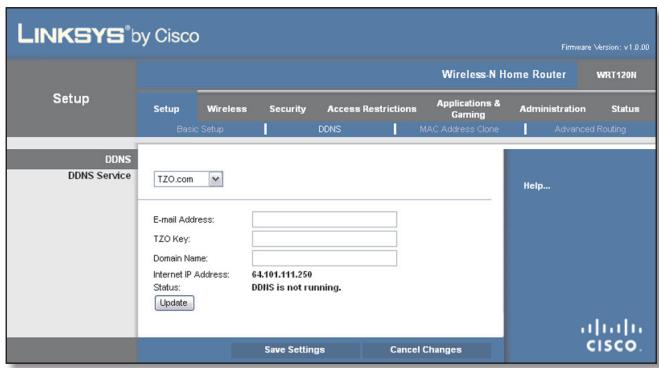Click the DDNS section header on left
659x368 pixels.
(118, 159)
